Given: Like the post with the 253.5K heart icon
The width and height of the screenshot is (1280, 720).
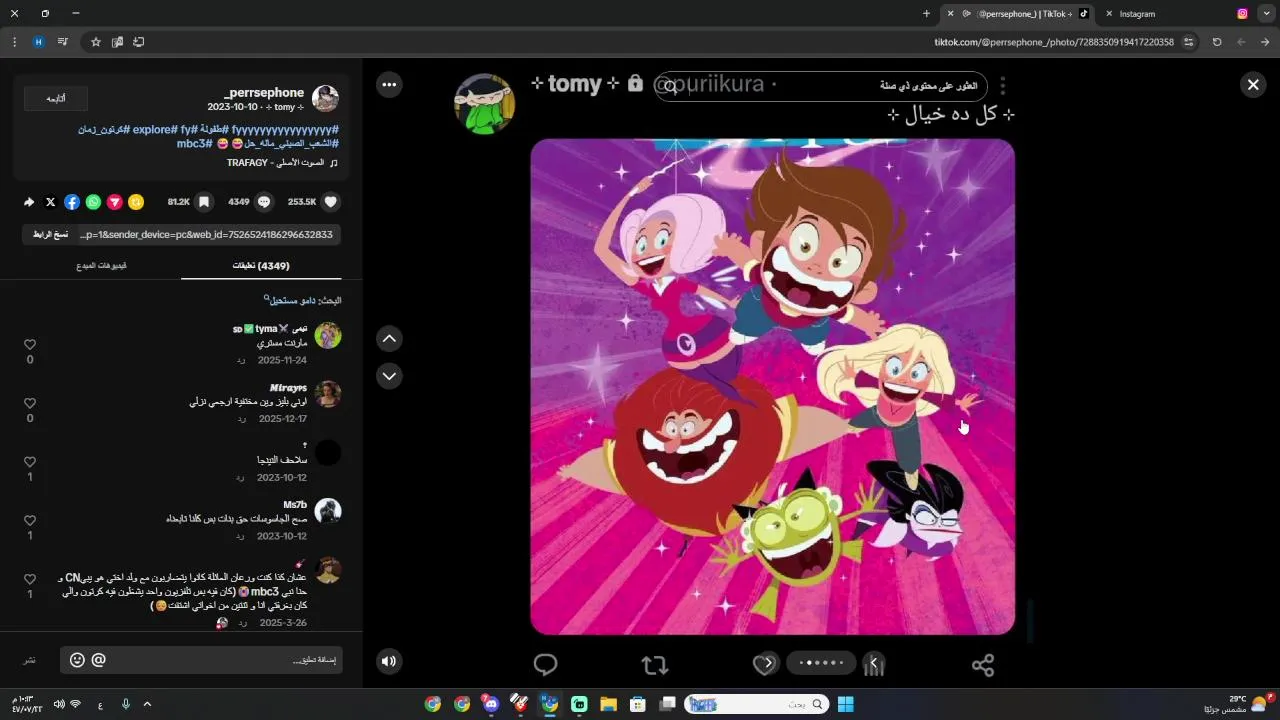Looking at the screenshot, I should point(331,202).
